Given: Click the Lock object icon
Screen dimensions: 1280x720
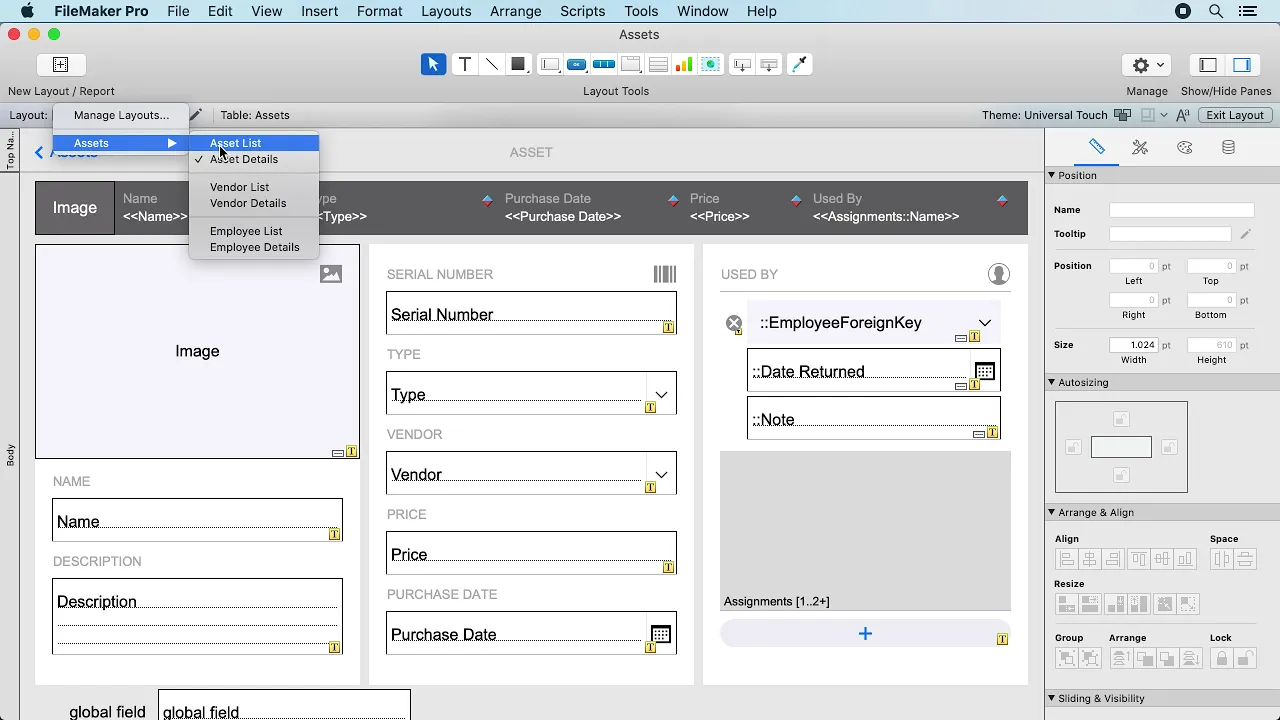Looking at the screenshot, I should point(1221,658).
